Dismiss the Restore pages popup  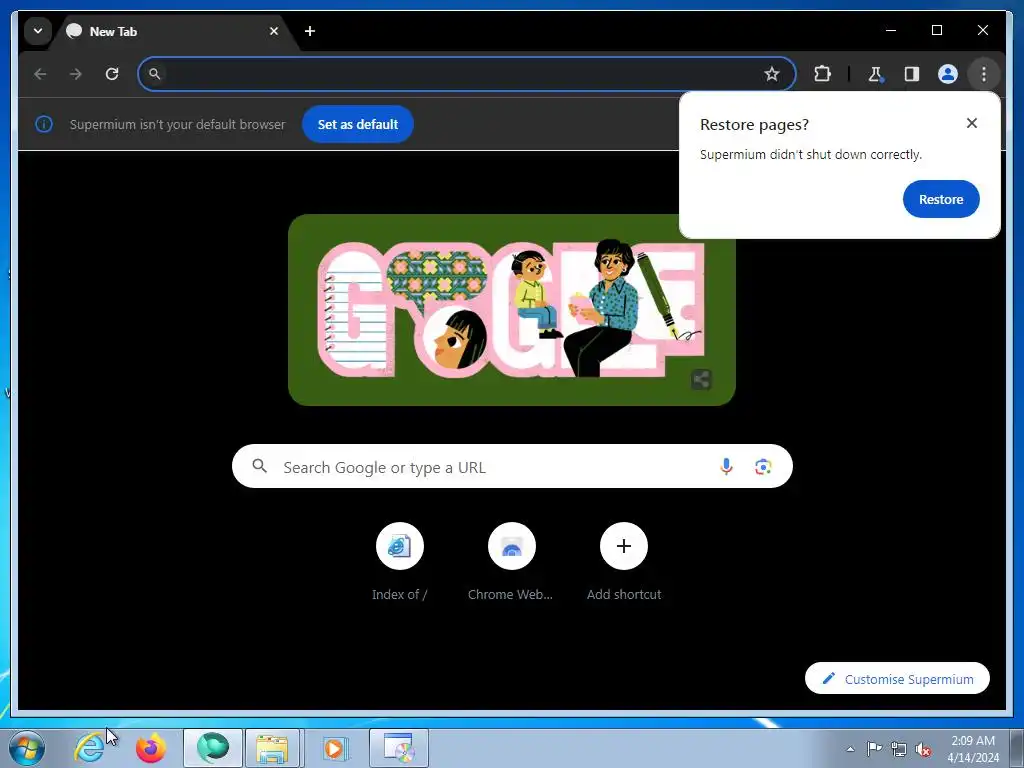(x=972, y=123)
